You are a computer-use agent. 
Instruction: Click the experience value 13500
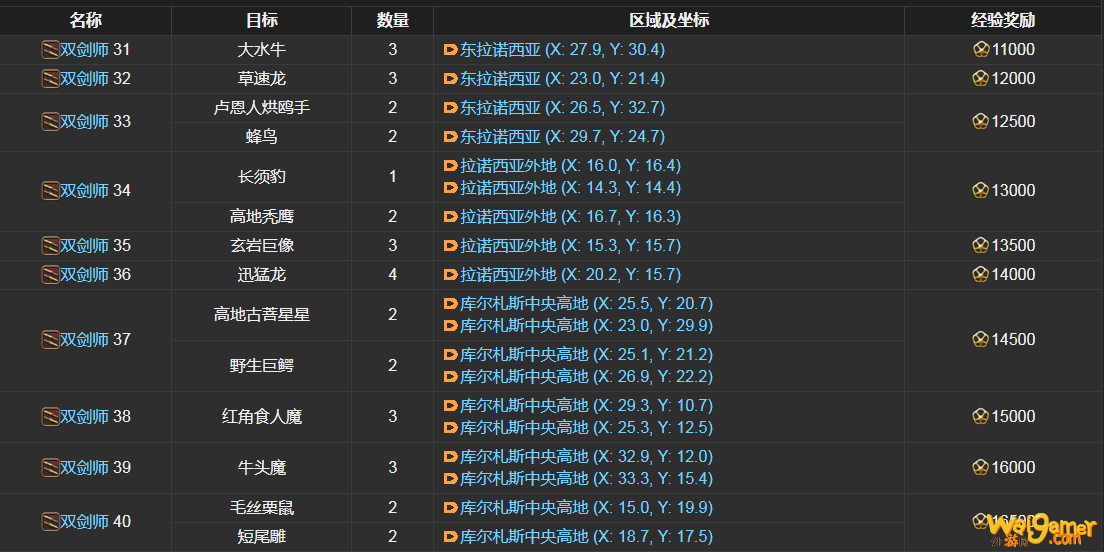1013,246
